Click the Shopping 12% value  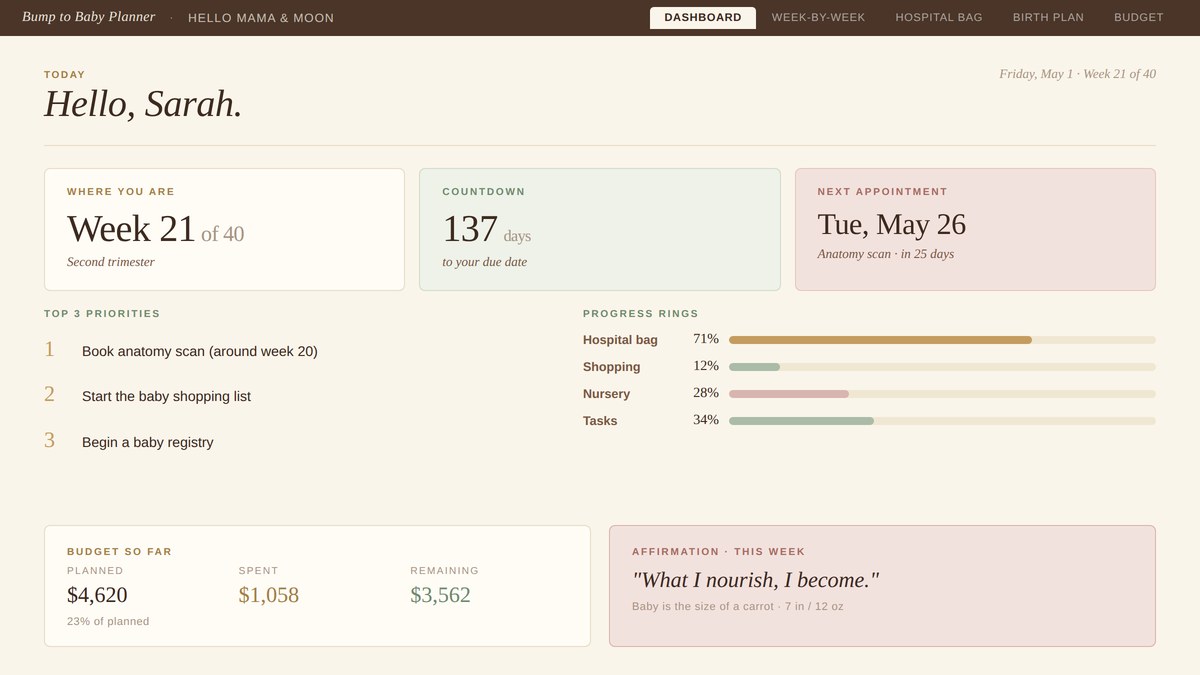706,366
